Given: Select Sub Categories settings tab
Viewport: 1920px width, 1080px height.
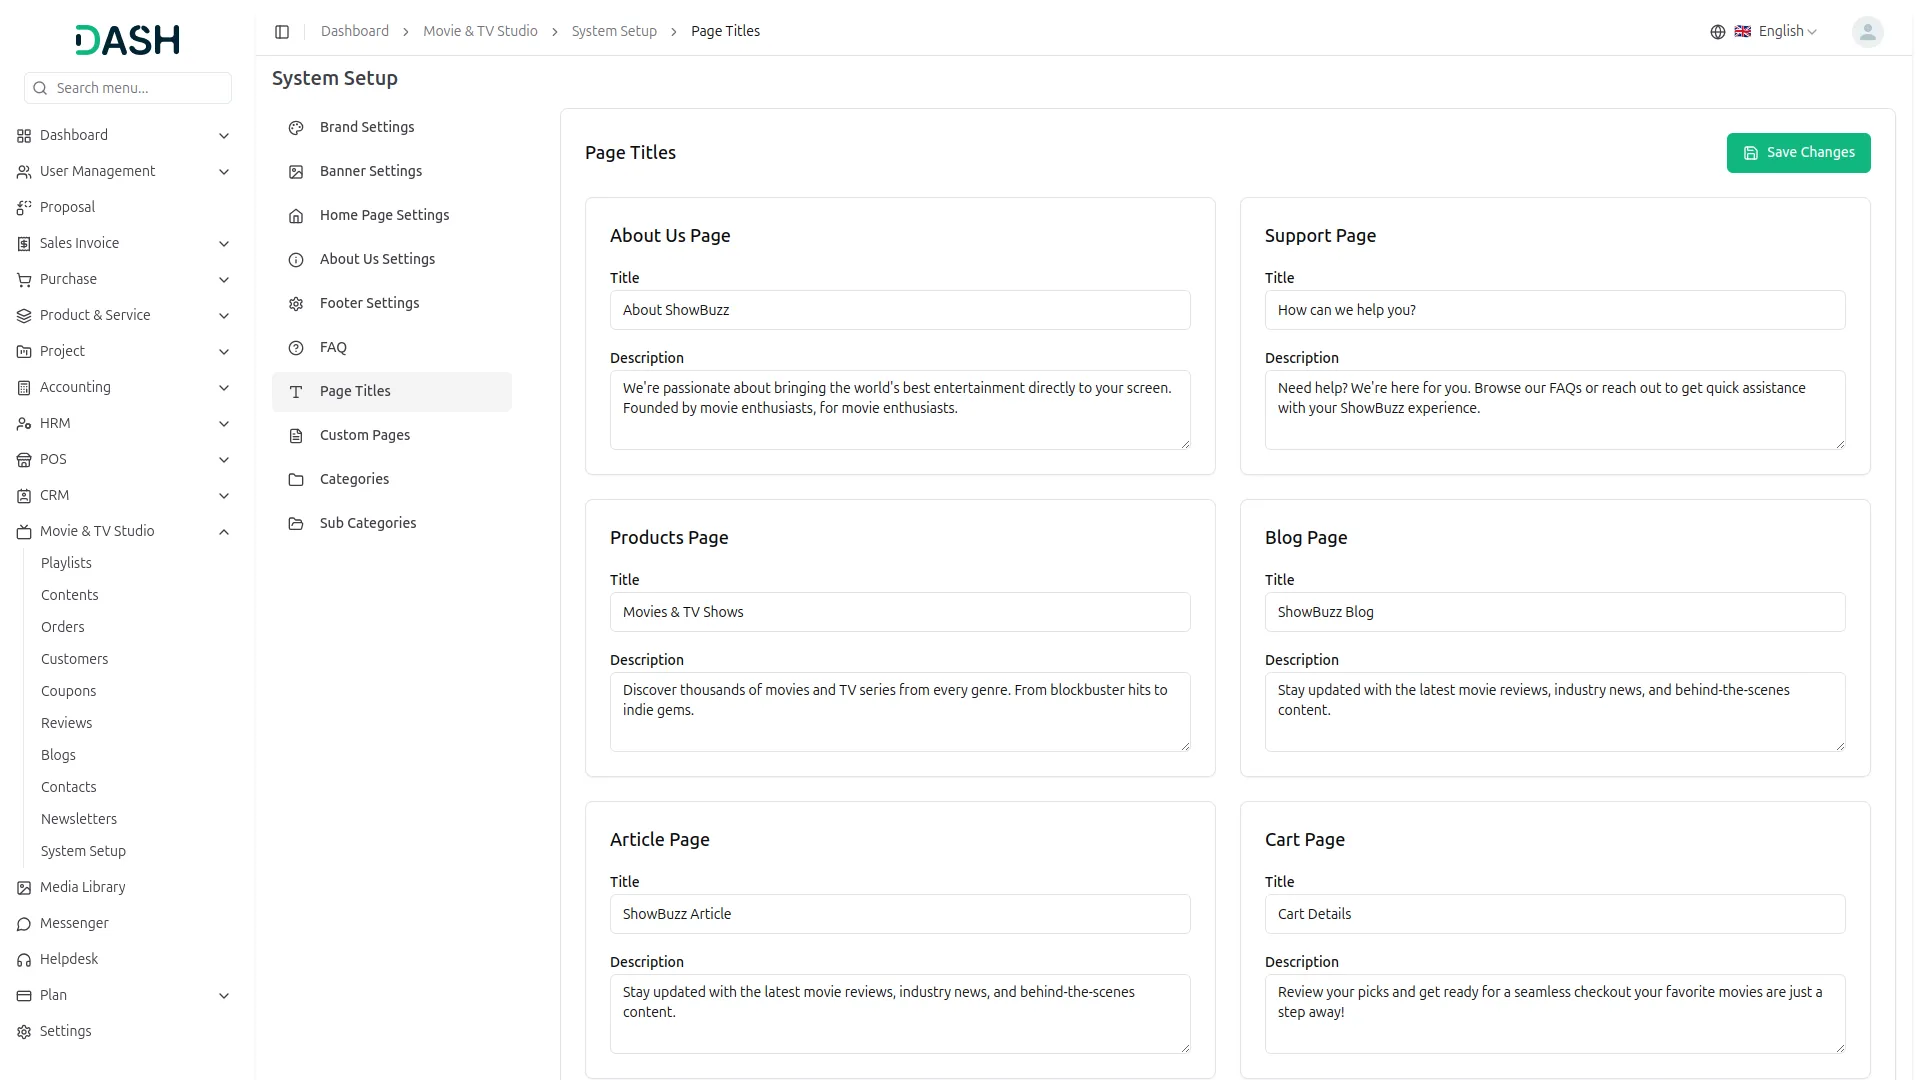Looking at the screenshot, I should pos(368,523).
